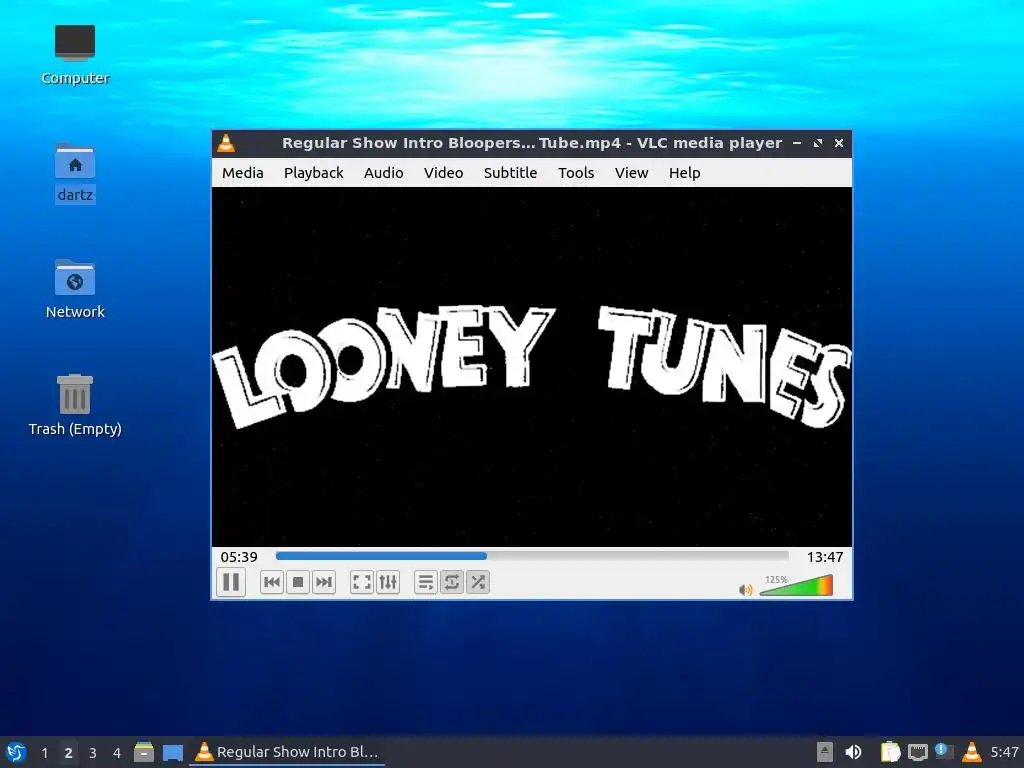Toggle fullscreen video mode
This screenshot has height=768, width=1024.
click(x=361, y=582)
